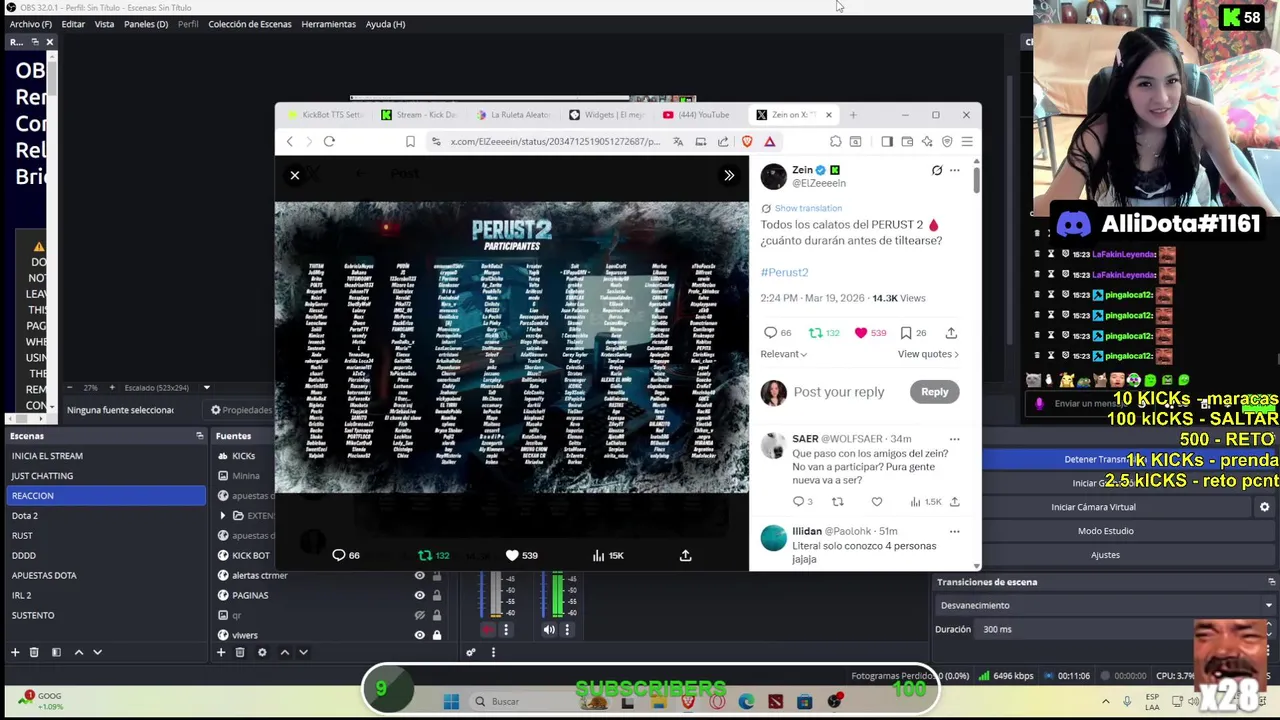
Task: Pop out the Escenas dock panel
Action: point(199,436)
